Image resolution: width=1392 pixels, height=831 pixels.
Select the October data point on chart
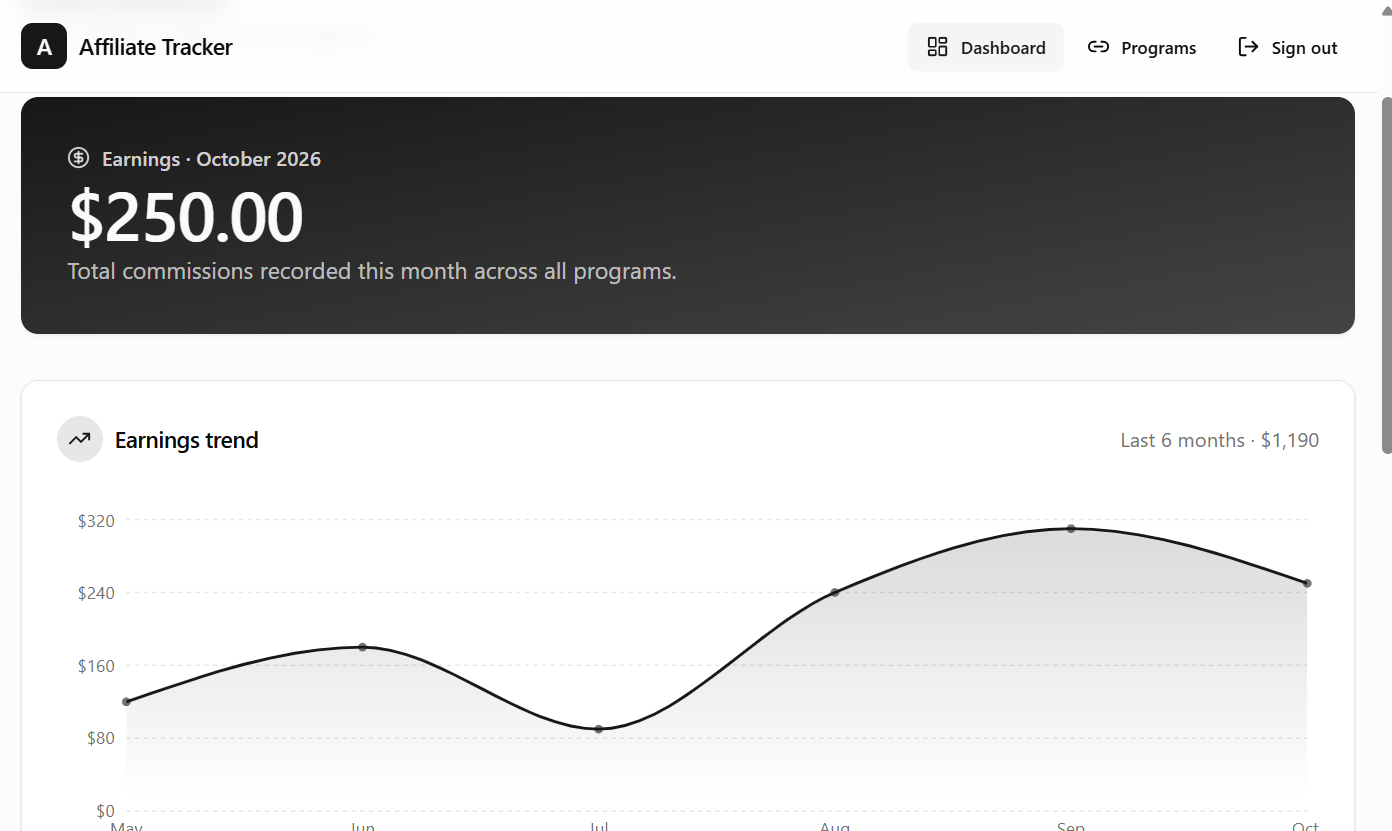point(1307,583)
